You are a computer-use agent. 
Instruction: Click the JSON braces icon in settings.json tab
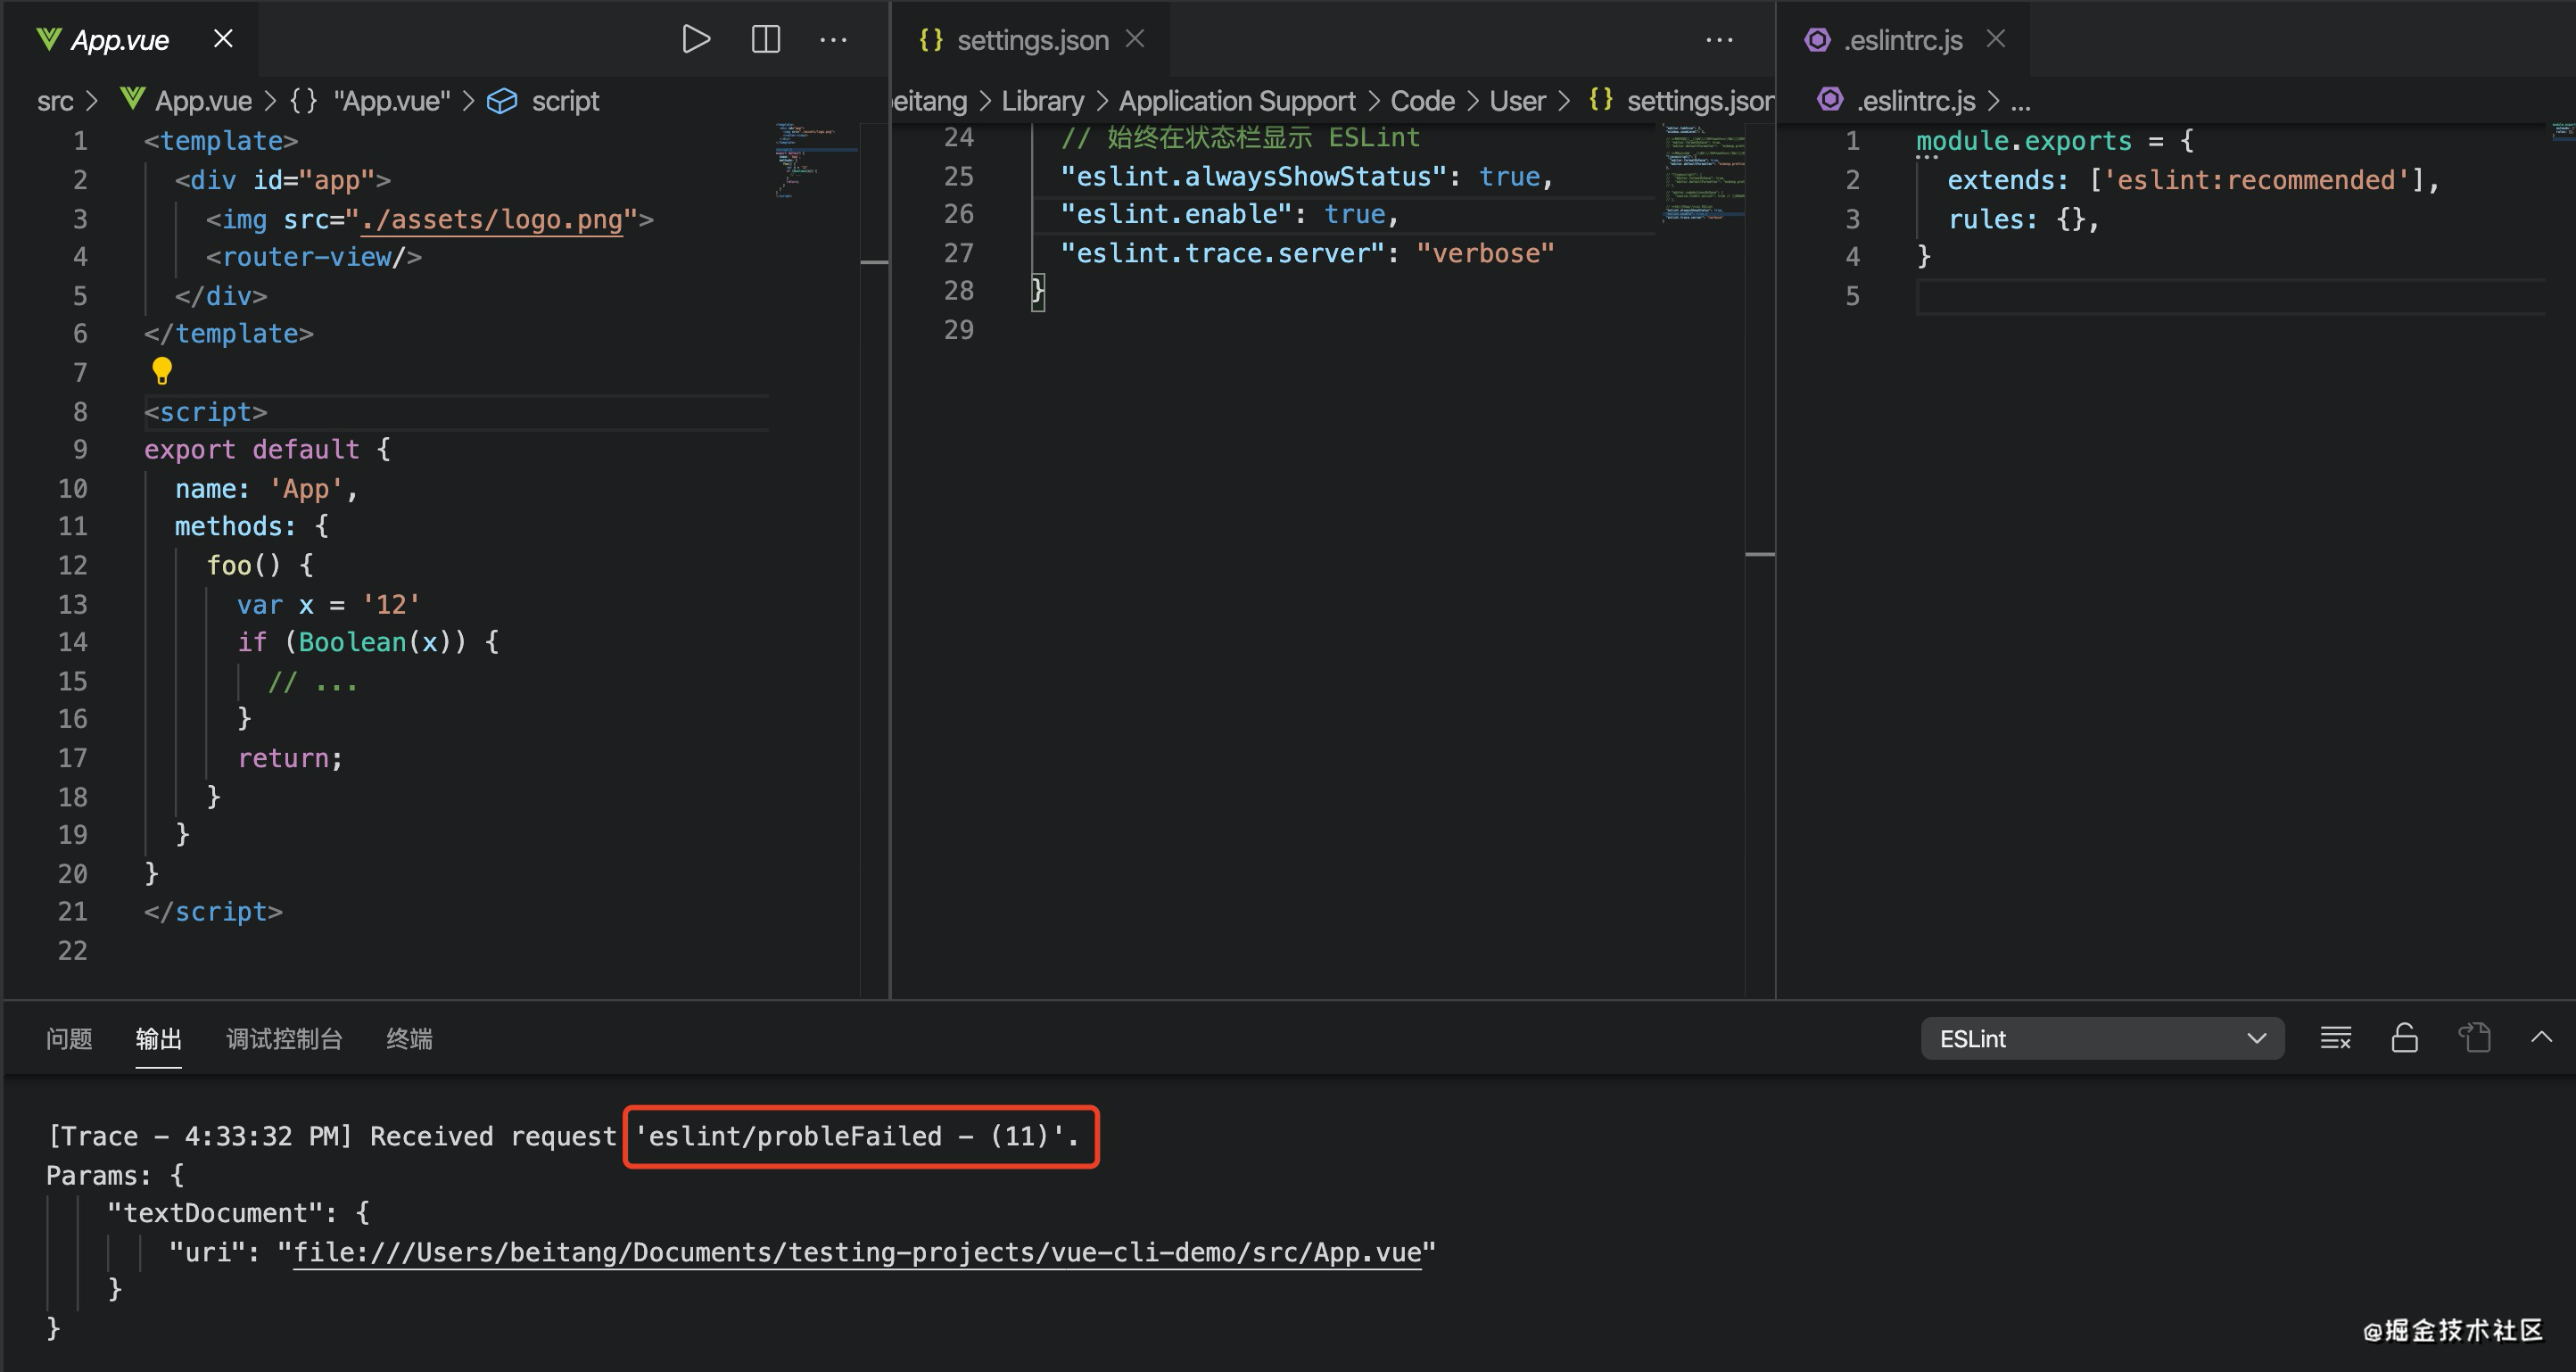(931, 39)
